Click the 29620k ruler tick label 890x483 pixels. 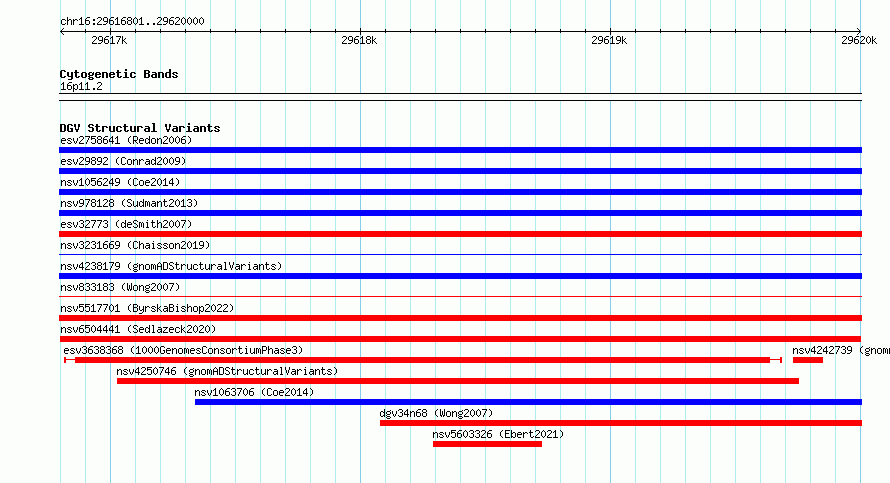coord(859,40)
